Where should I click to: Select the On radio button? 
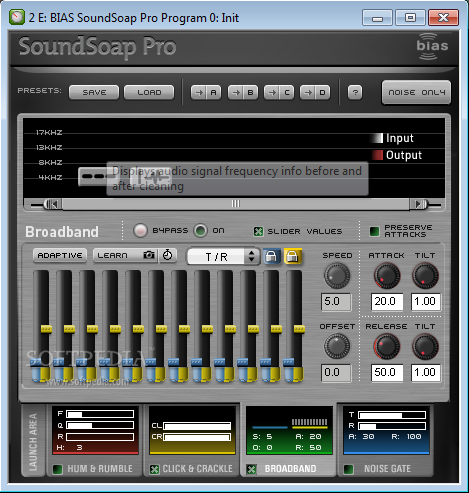[201, 230]
